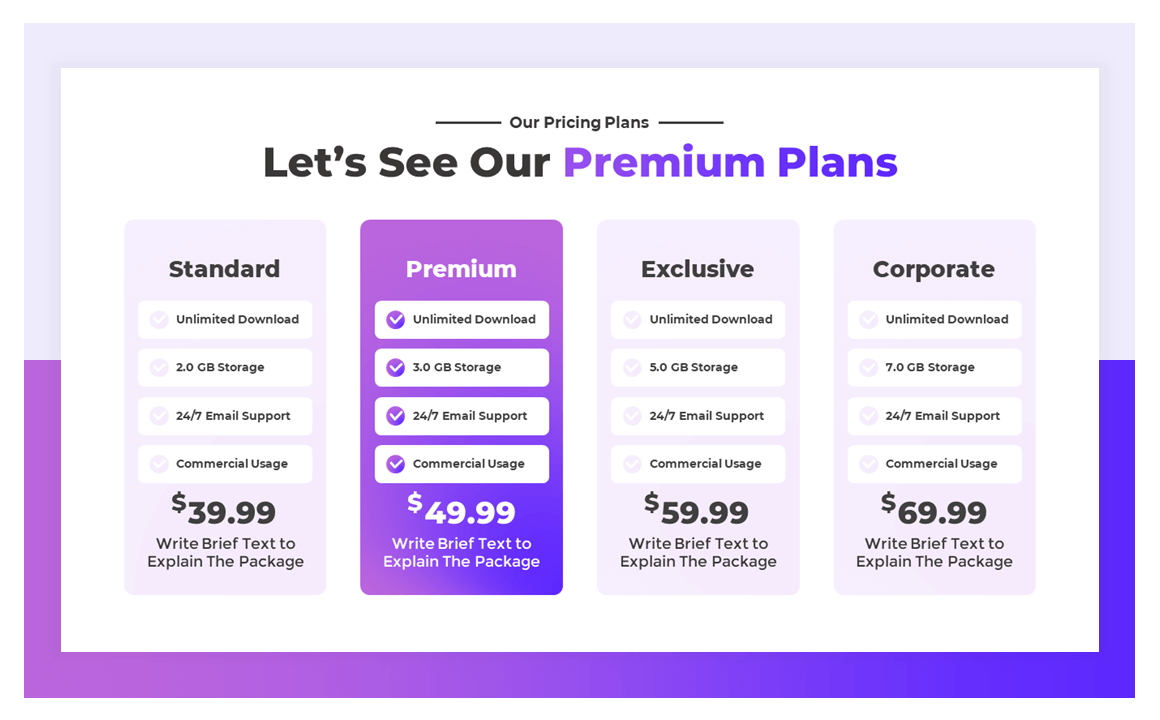Select the check icon next to 3.0 GB Storage
This screenshot has height=720, width=1160.
click(394, 367)
